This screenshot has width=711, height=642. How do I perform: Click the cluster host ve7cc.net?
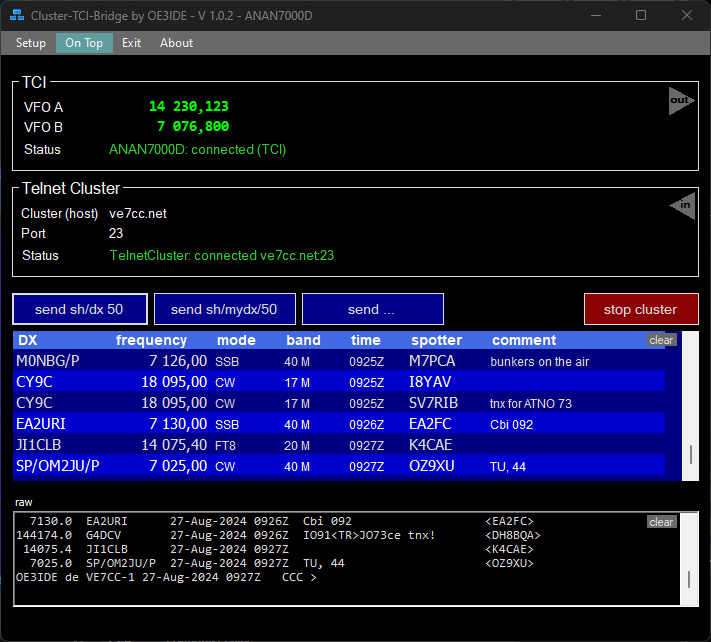click(138, 214)
